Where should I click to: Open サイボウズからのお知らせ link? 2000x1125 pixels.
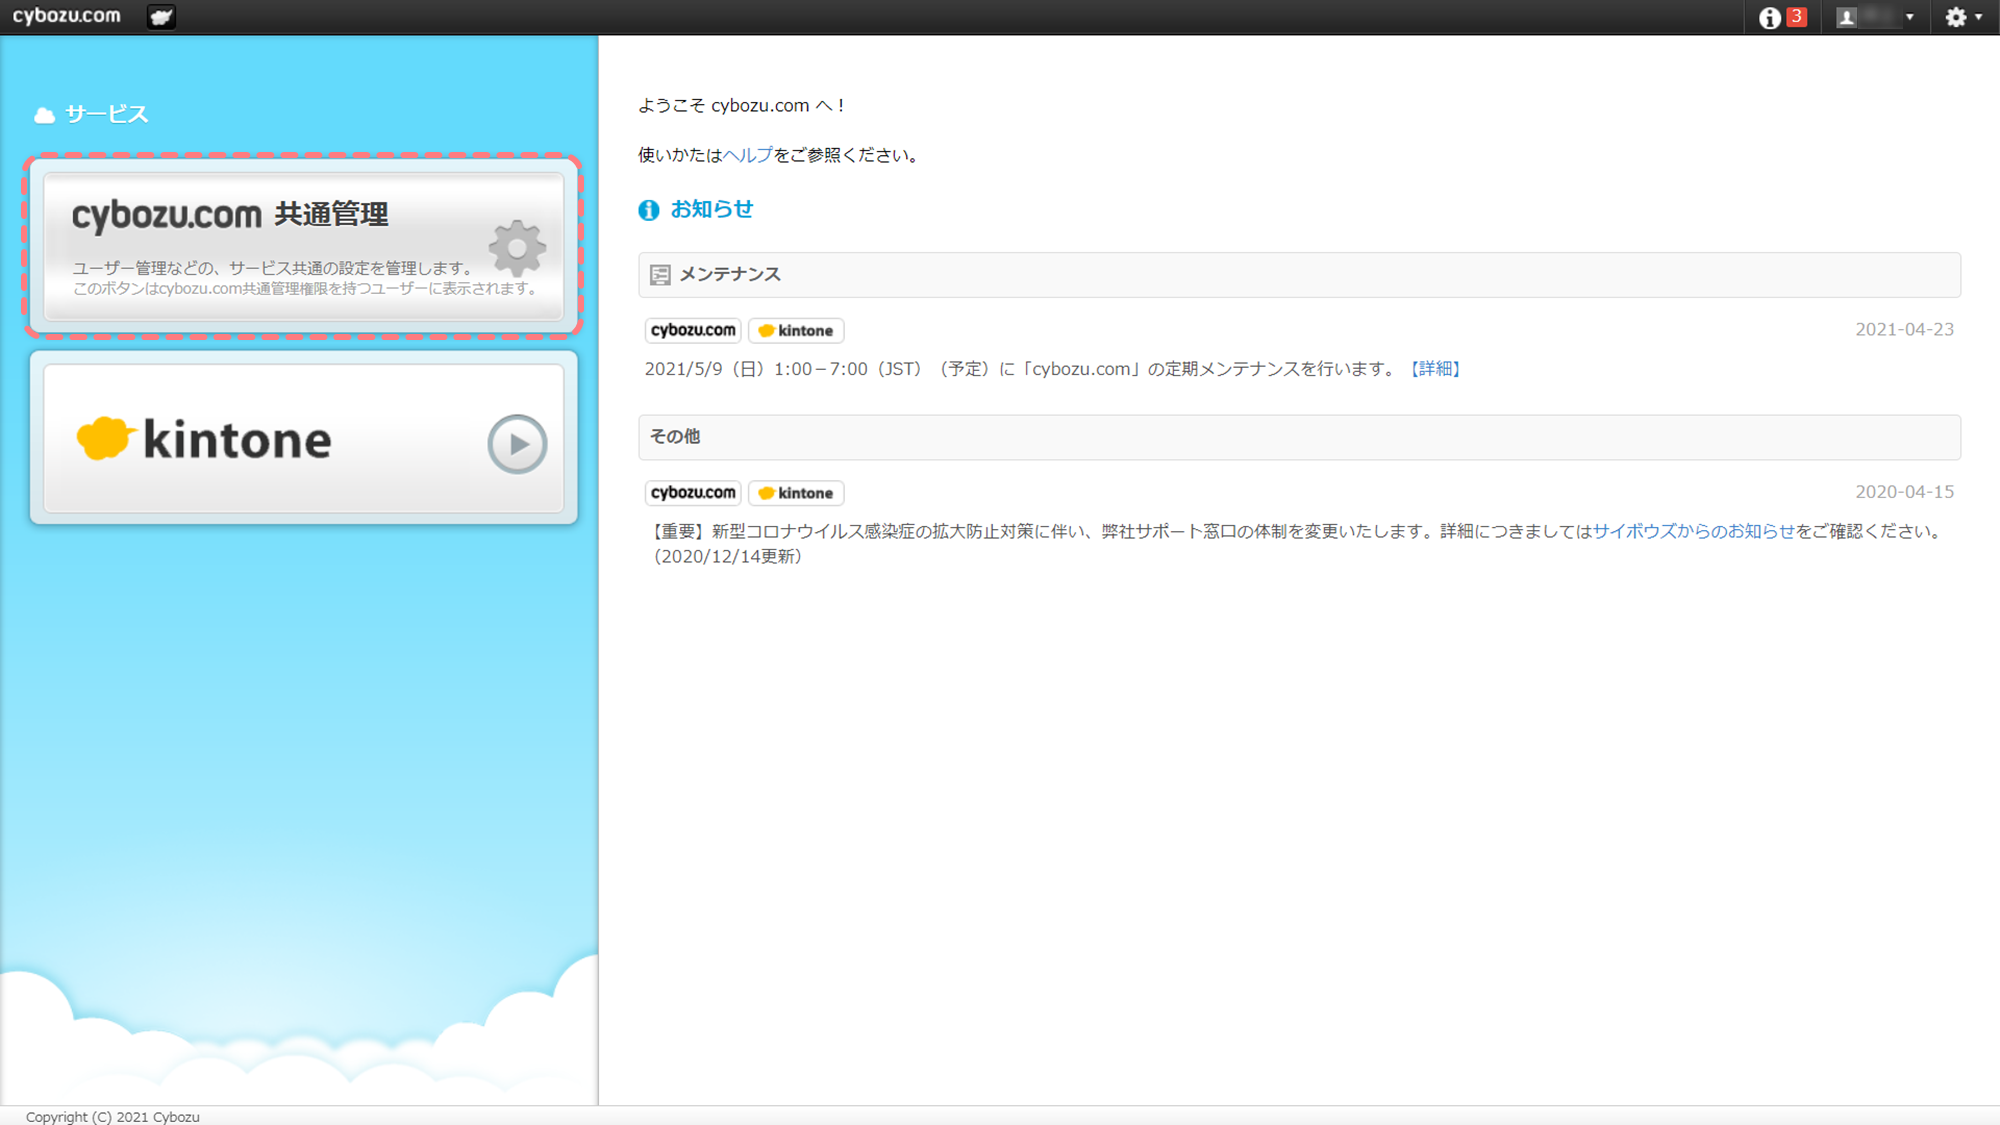[x=1693, y=531]
